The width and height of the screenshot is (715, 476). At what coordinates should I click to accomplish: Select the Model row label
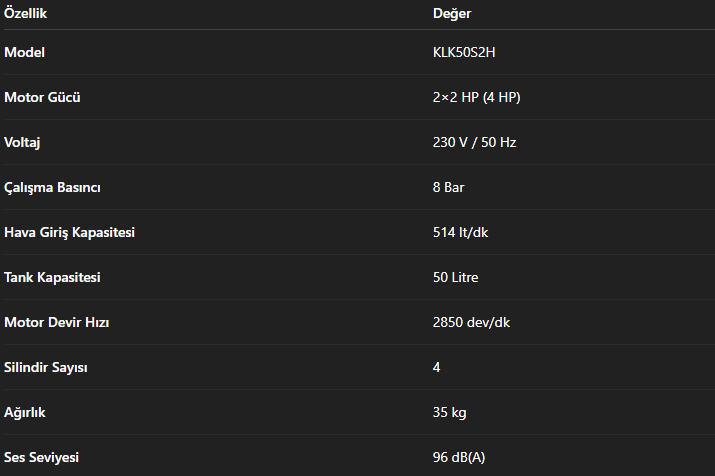tap(25, 52)
